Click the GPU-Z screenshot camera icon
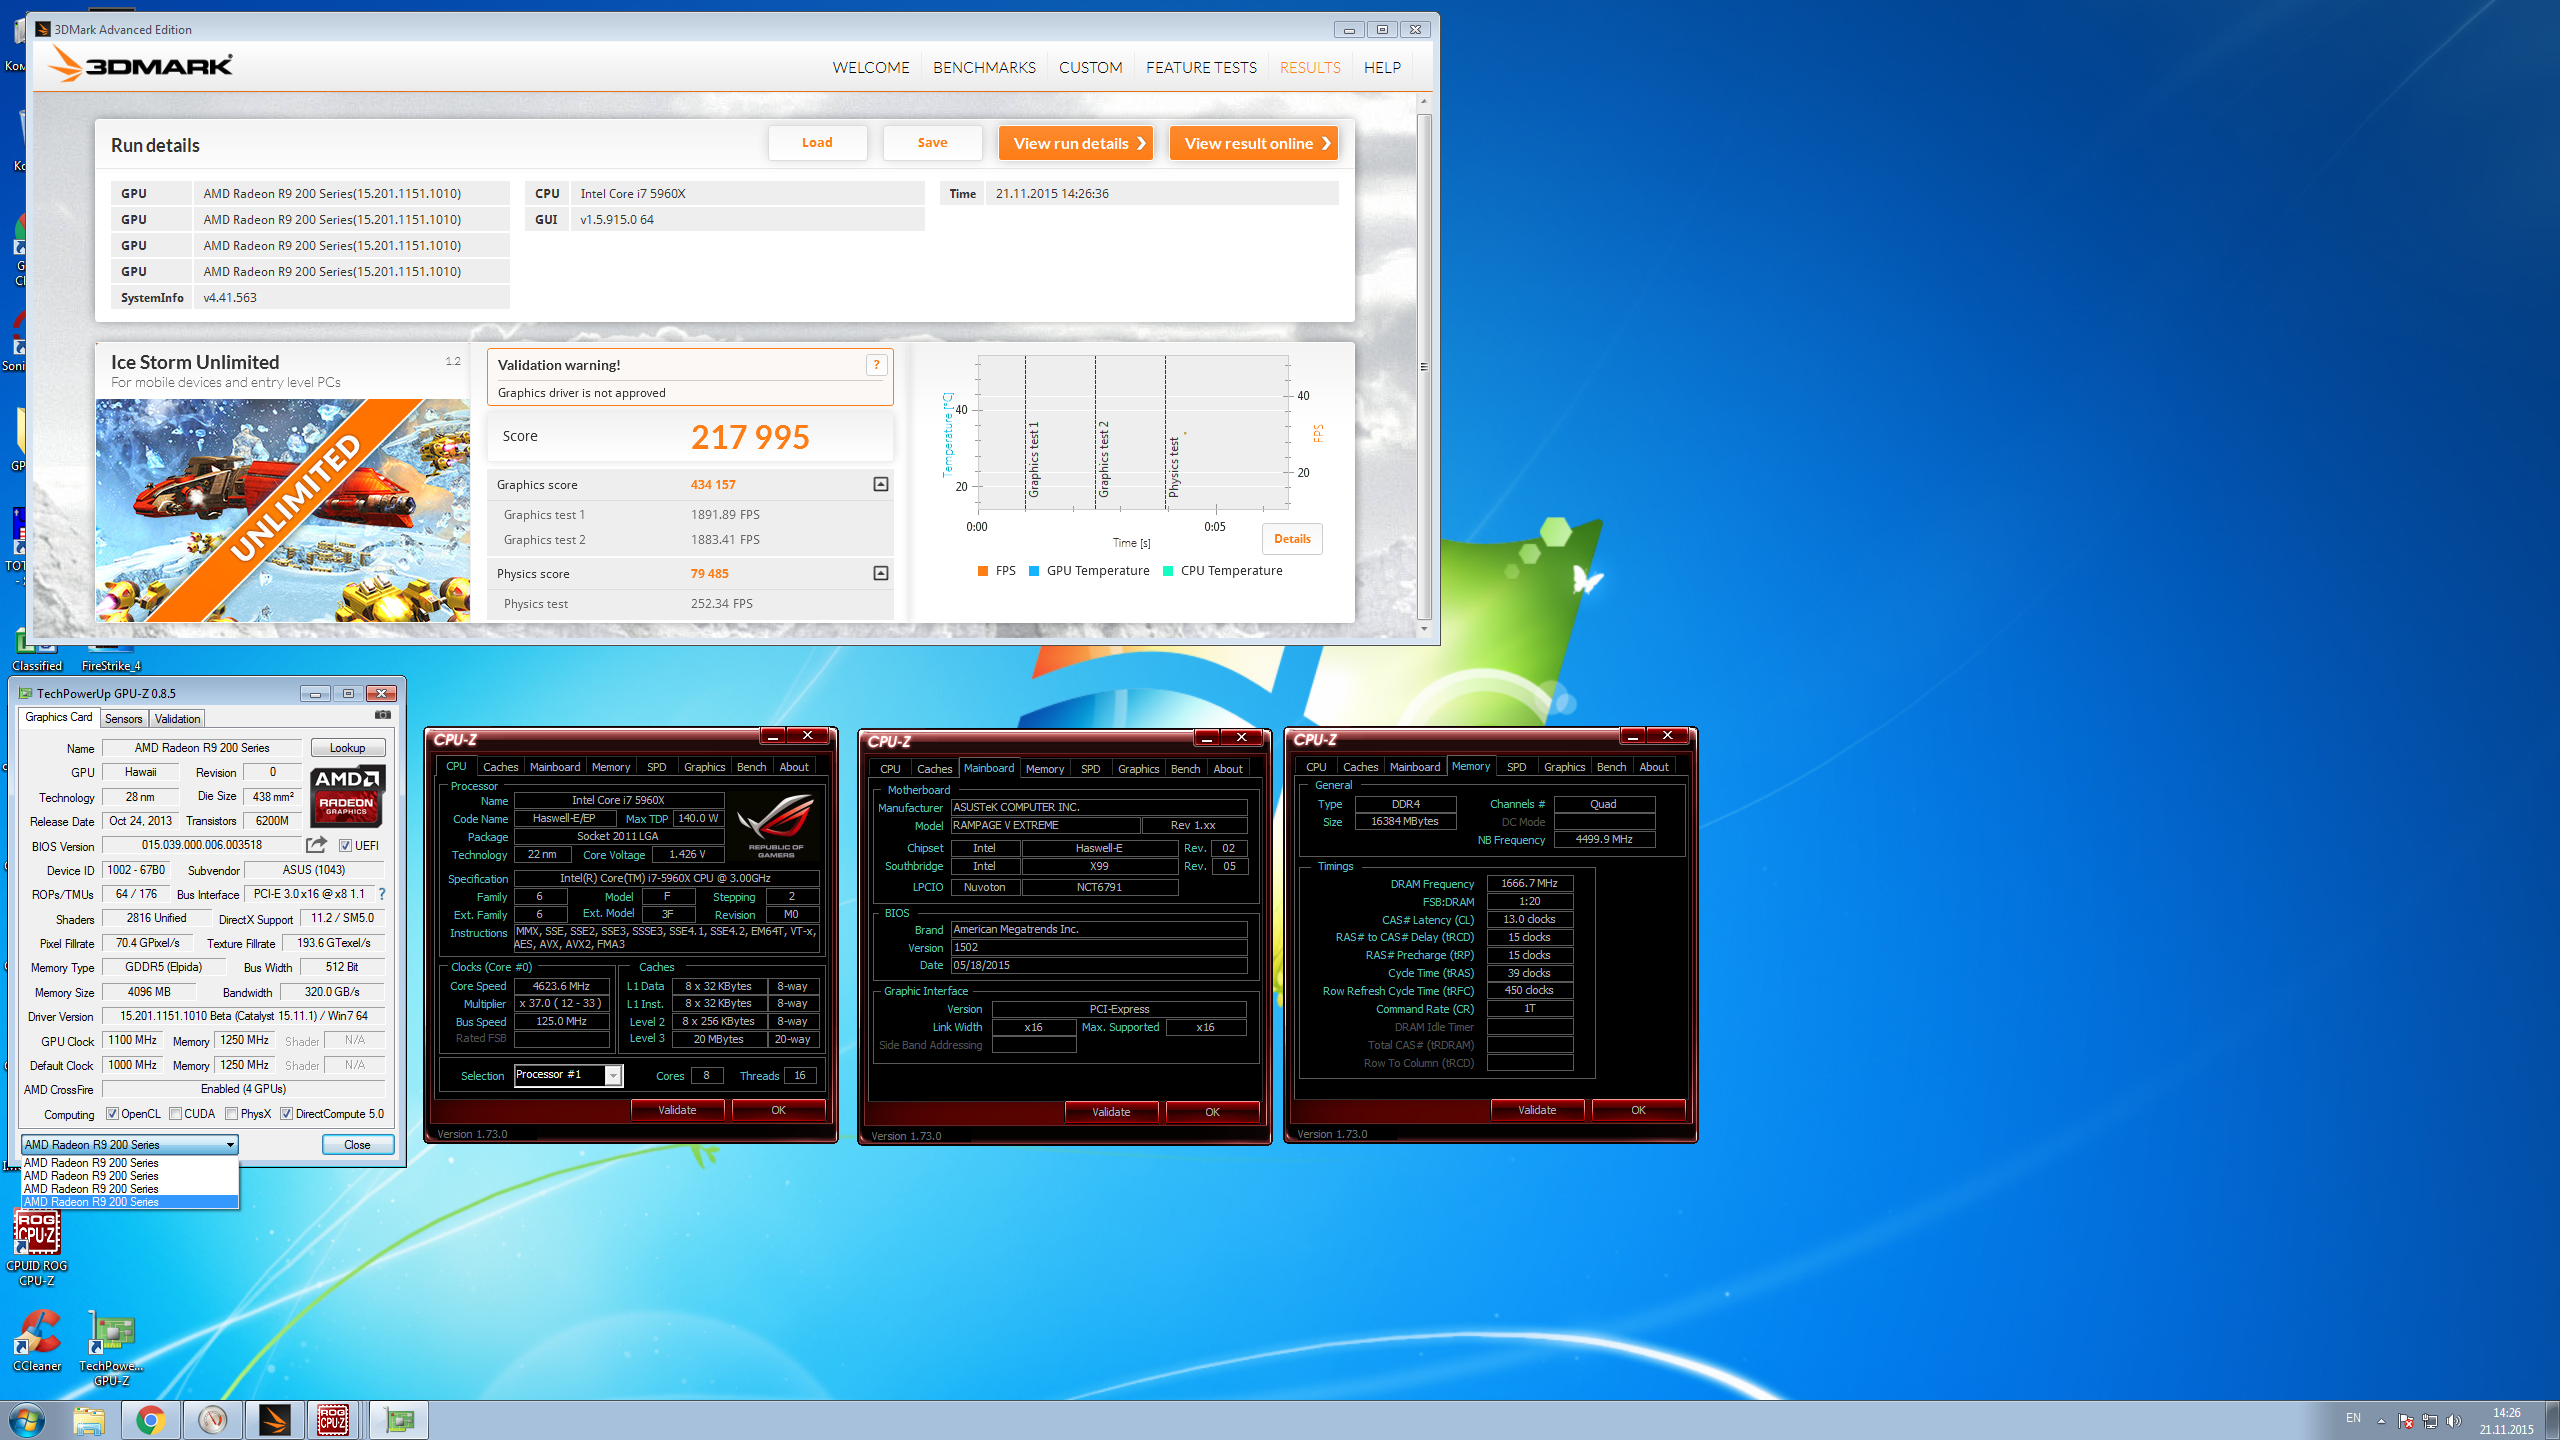The image size is (2560, 1440). pos(382,715)
